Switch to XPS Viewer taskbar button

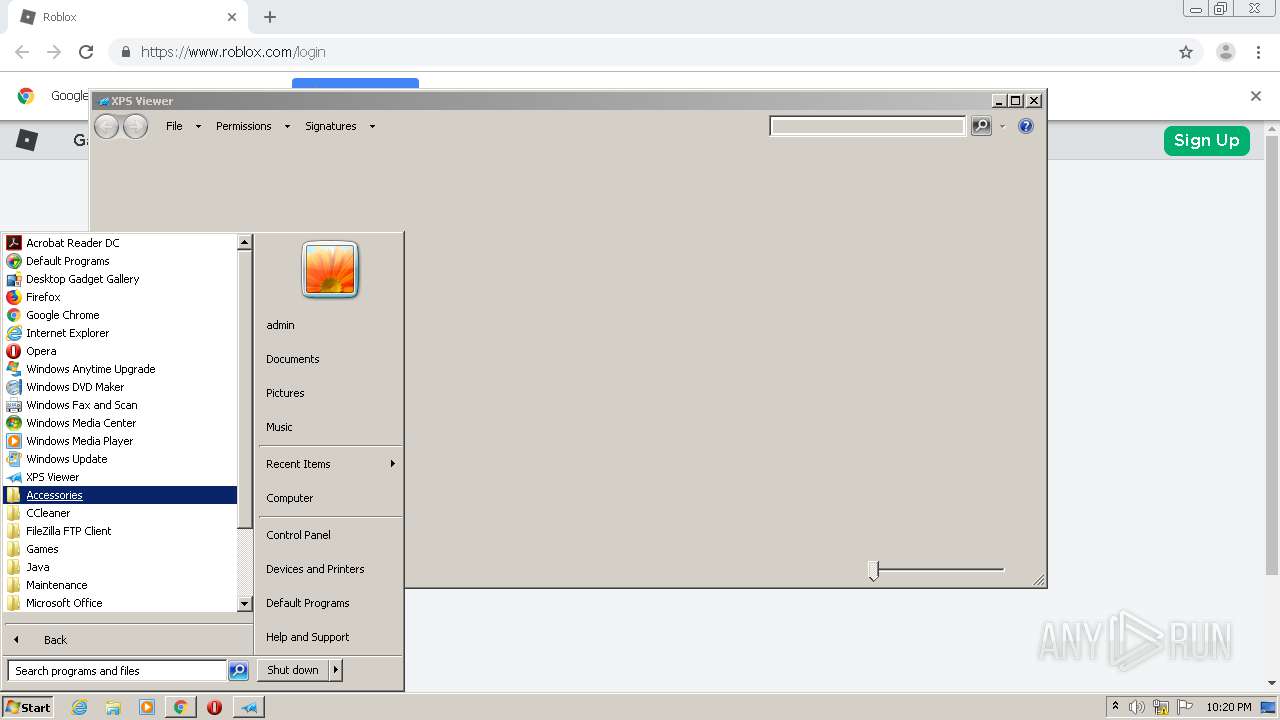pos(249,707)
